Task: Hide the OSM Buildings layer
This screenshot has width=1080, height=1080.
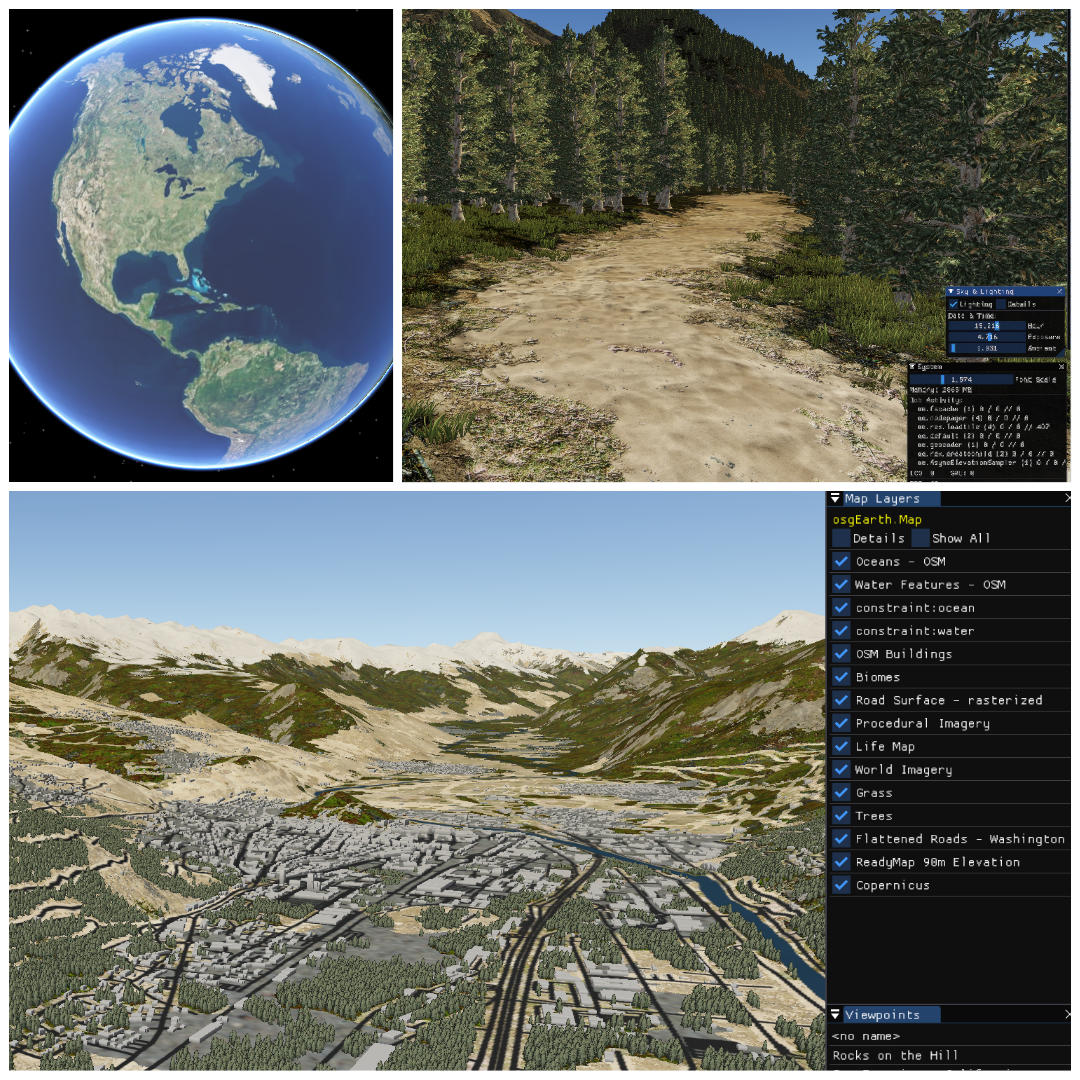Action: coord(841,653)
